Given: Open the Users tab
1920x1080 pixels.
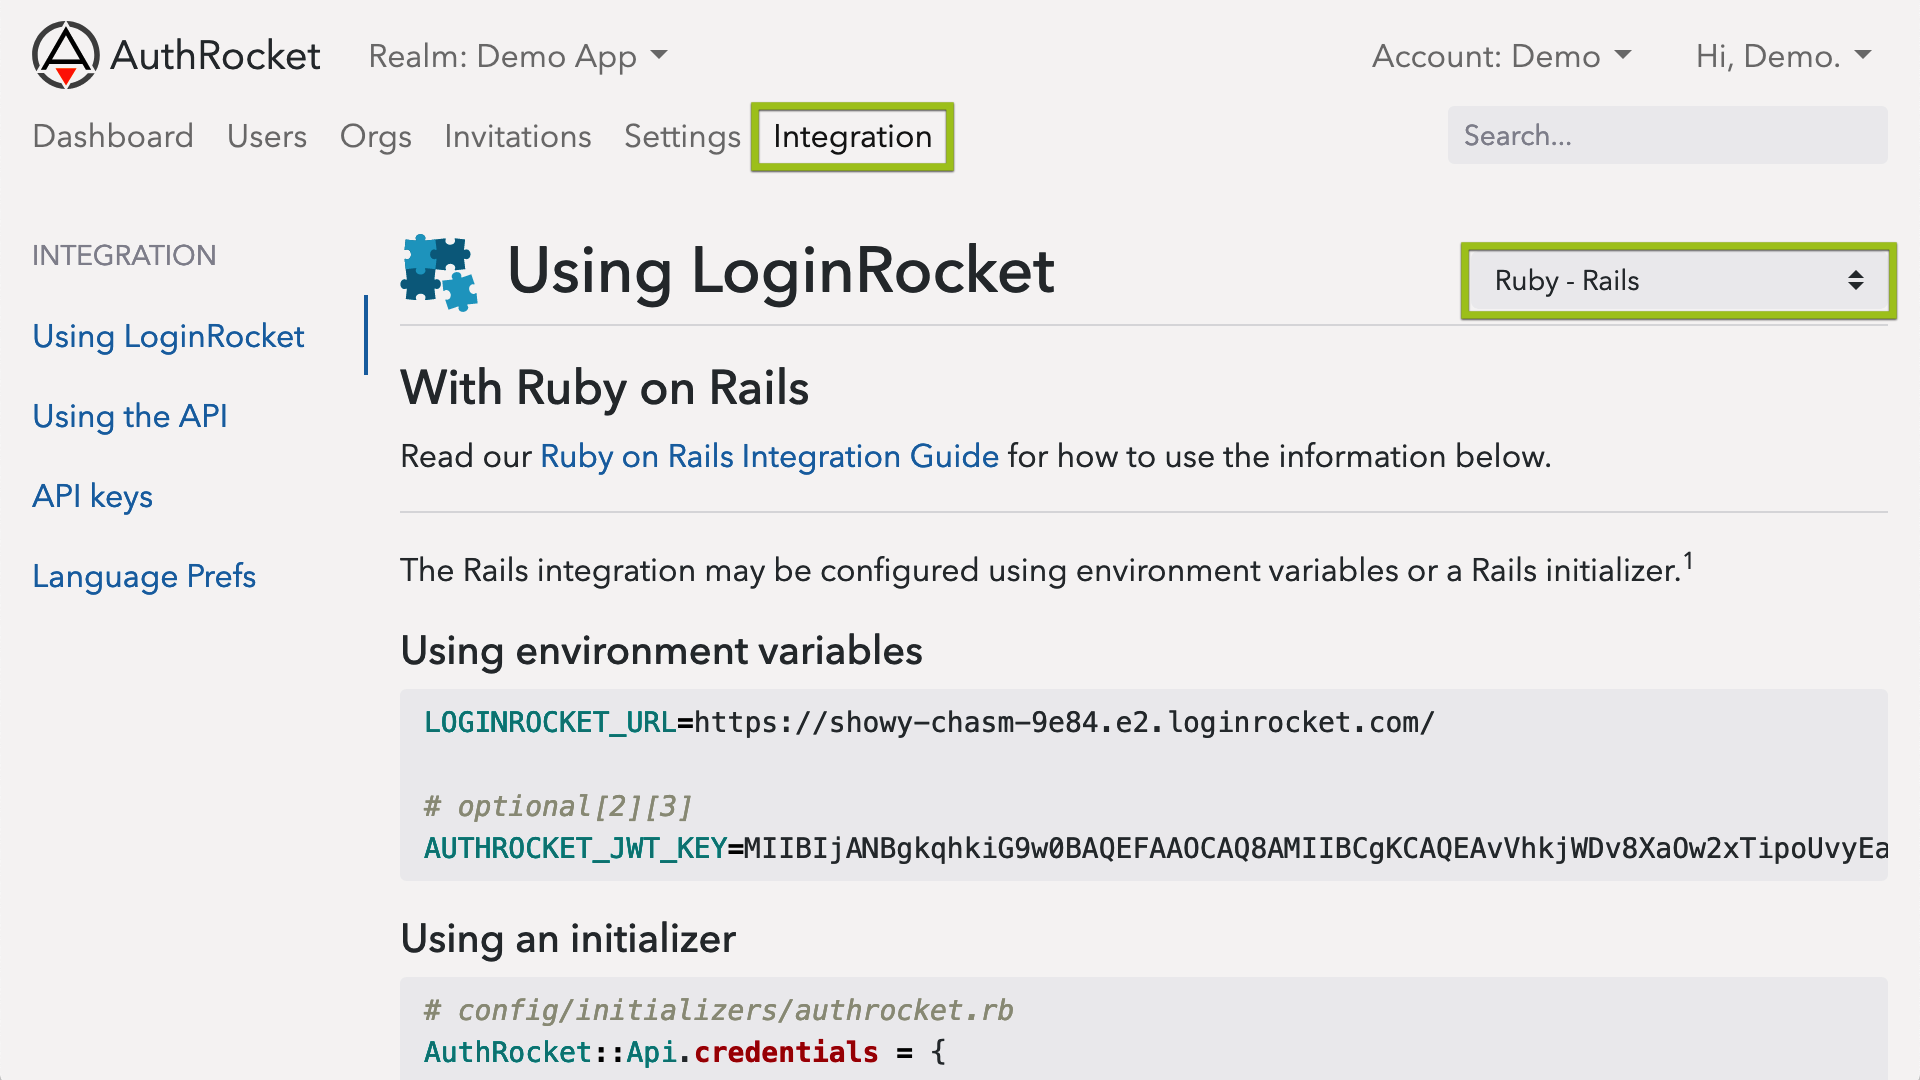Looking at the screenshot, I should 267,137.
